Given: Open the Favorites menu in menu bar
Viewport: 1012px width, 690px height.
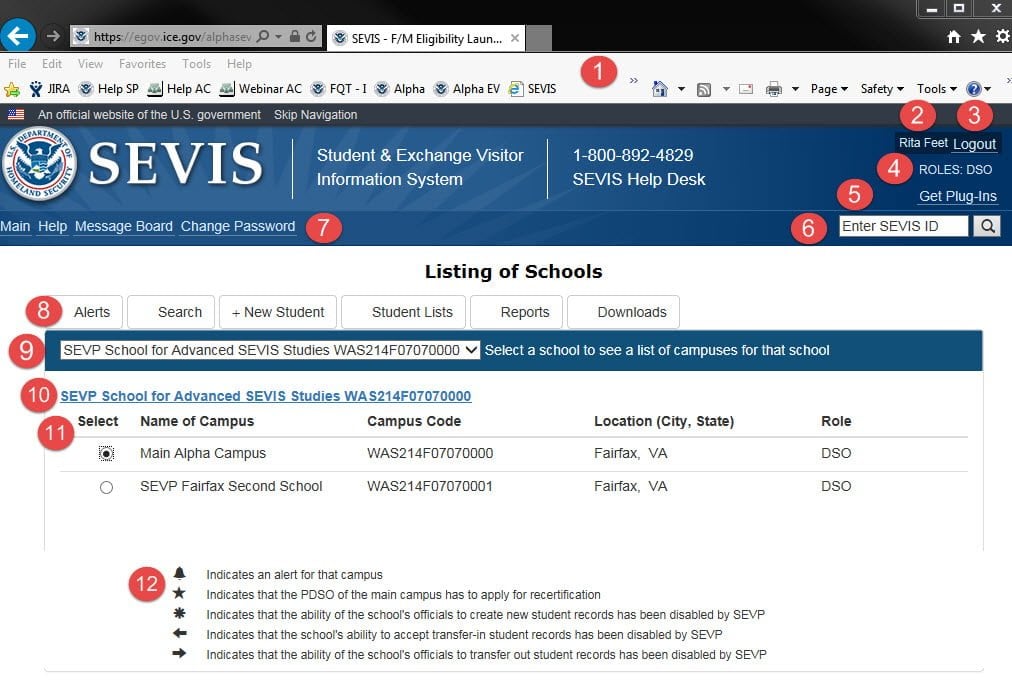Looking at the screenshot, I should (x=142, y=64).
